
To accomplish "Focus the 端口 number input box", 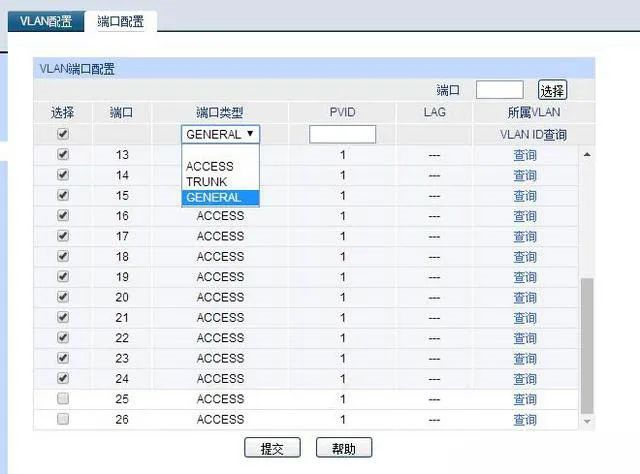I will (x=499, y=90).
